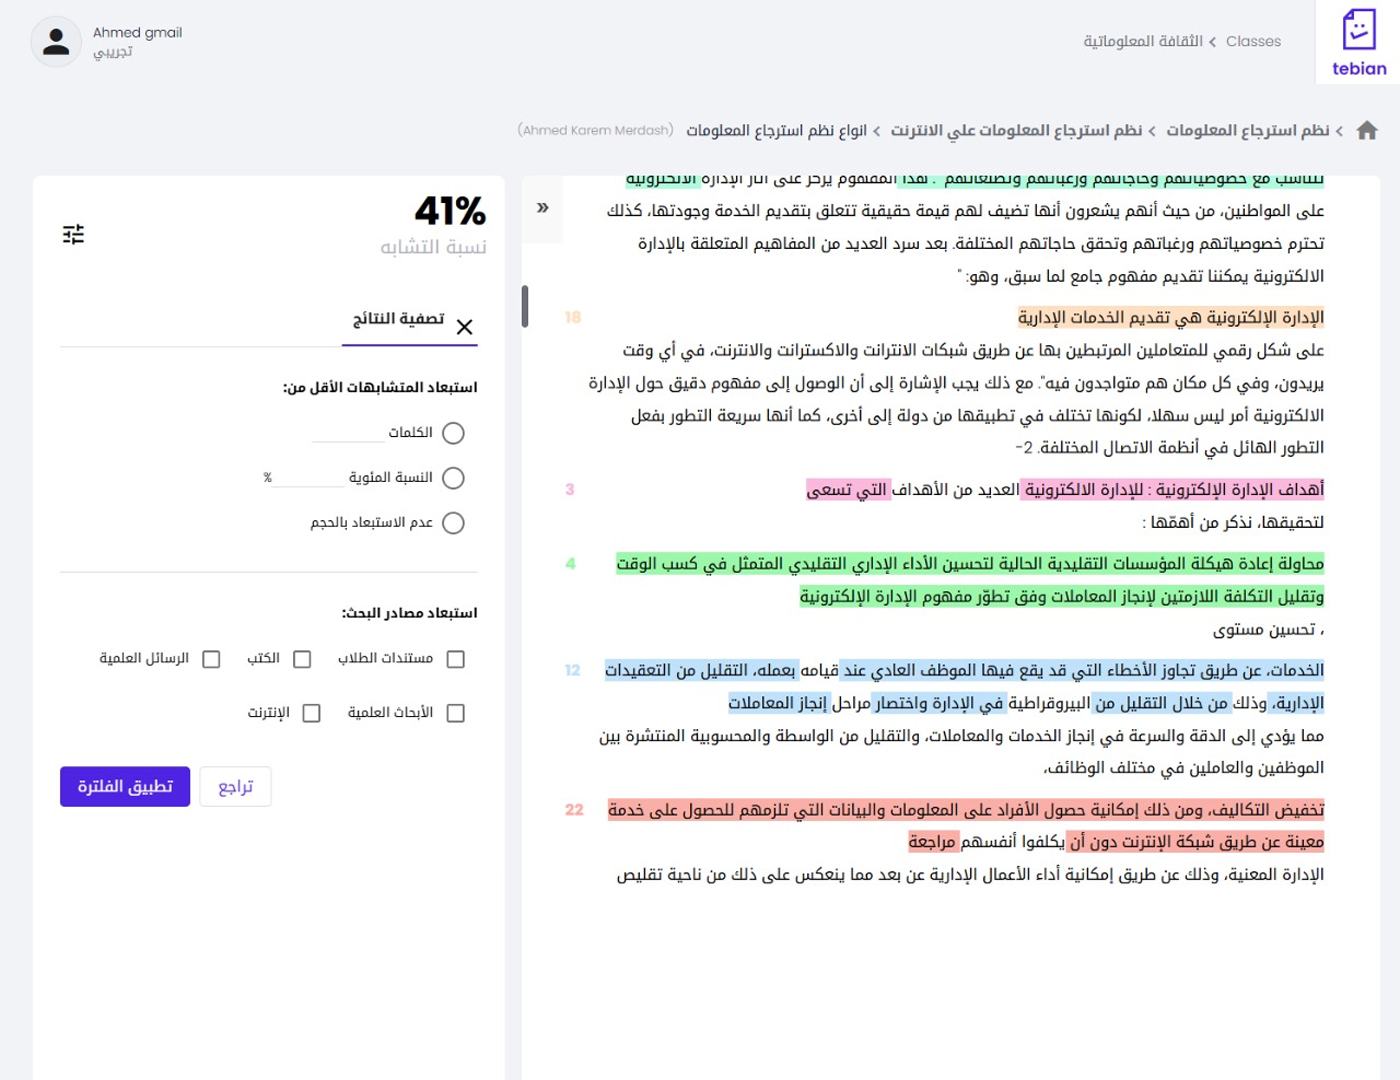Check the الإنترنت checkbox
1400x1080 pixels.
(x=311, y=713)
